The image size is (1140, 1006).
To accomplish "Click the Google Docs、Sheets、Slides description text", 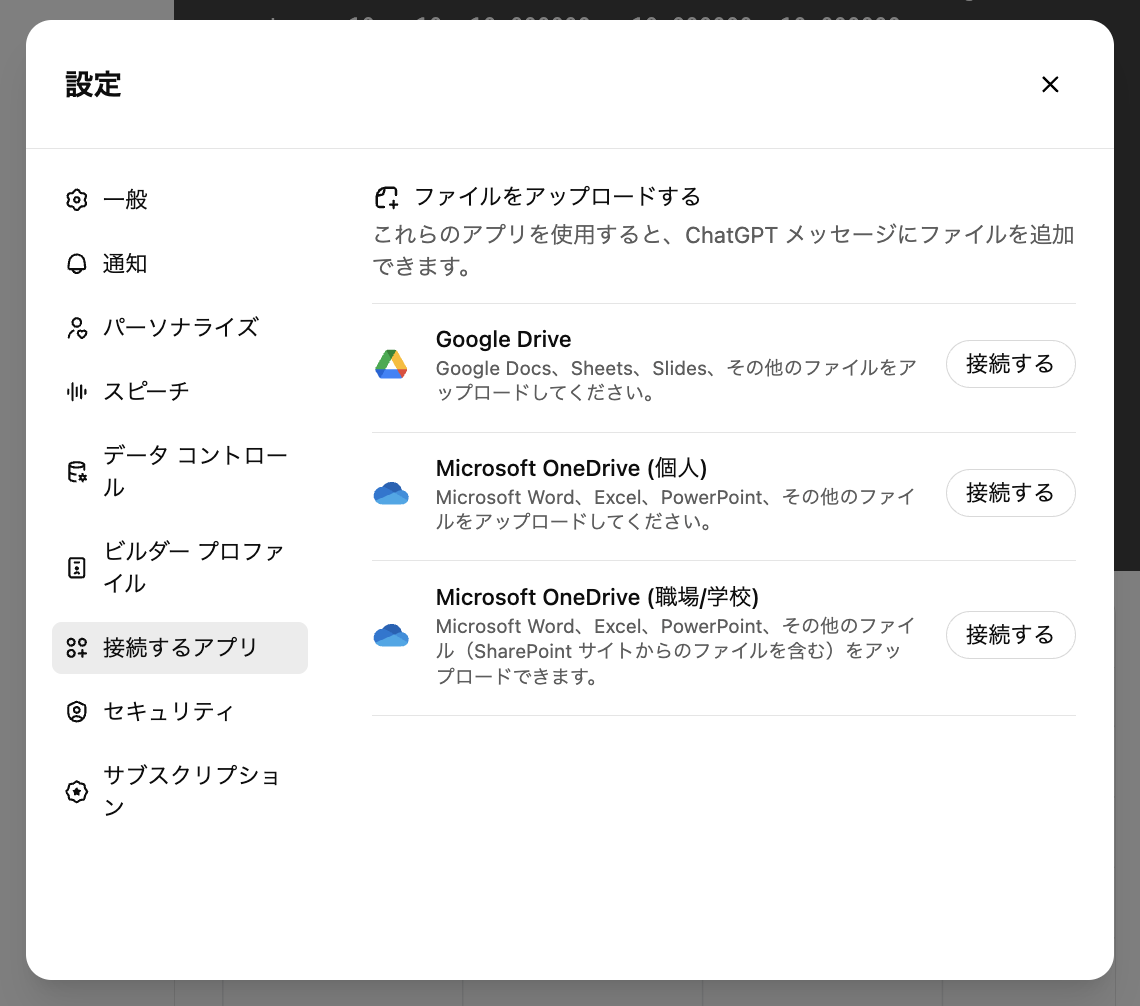I will coord(675,381).
